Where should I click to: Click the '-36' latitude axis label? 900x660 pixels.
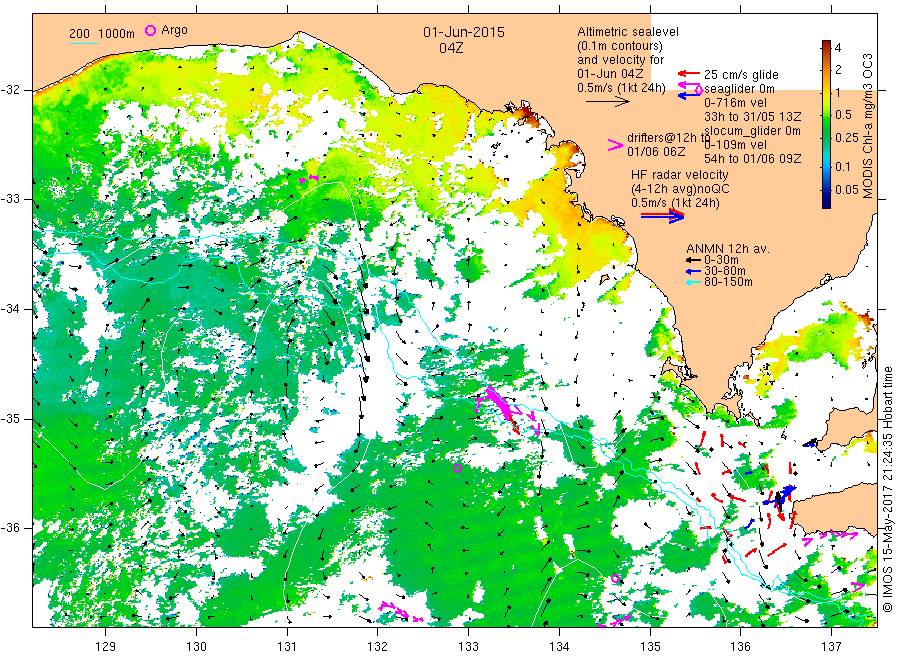11,528
